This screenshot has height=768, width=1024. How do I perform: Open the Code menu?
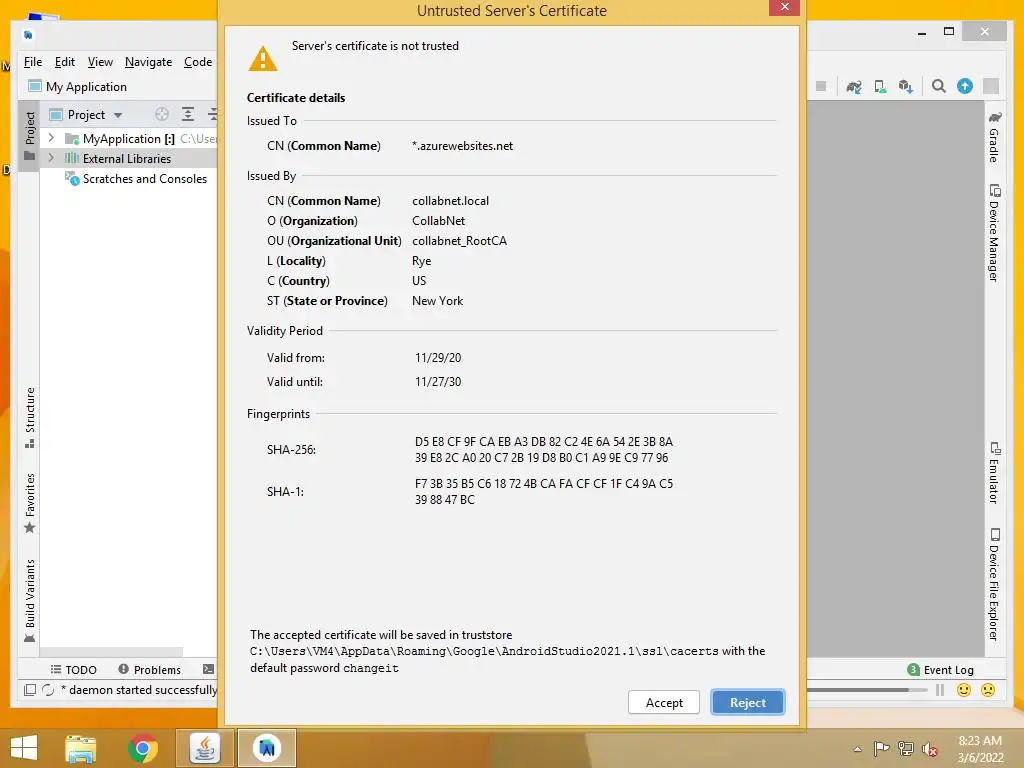[x=198, y=62]
